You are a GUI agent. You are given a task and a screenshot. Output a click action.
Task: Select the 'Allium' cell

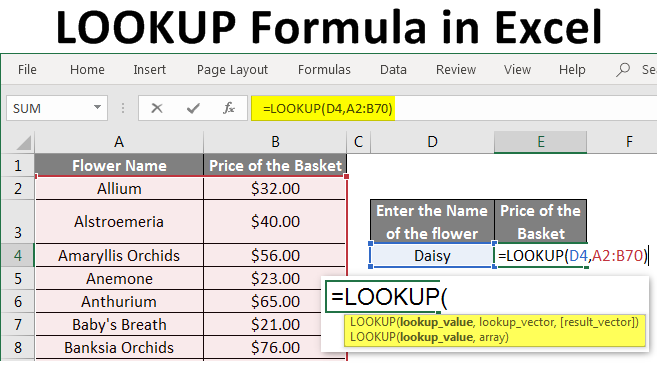(x=119, y=188)
